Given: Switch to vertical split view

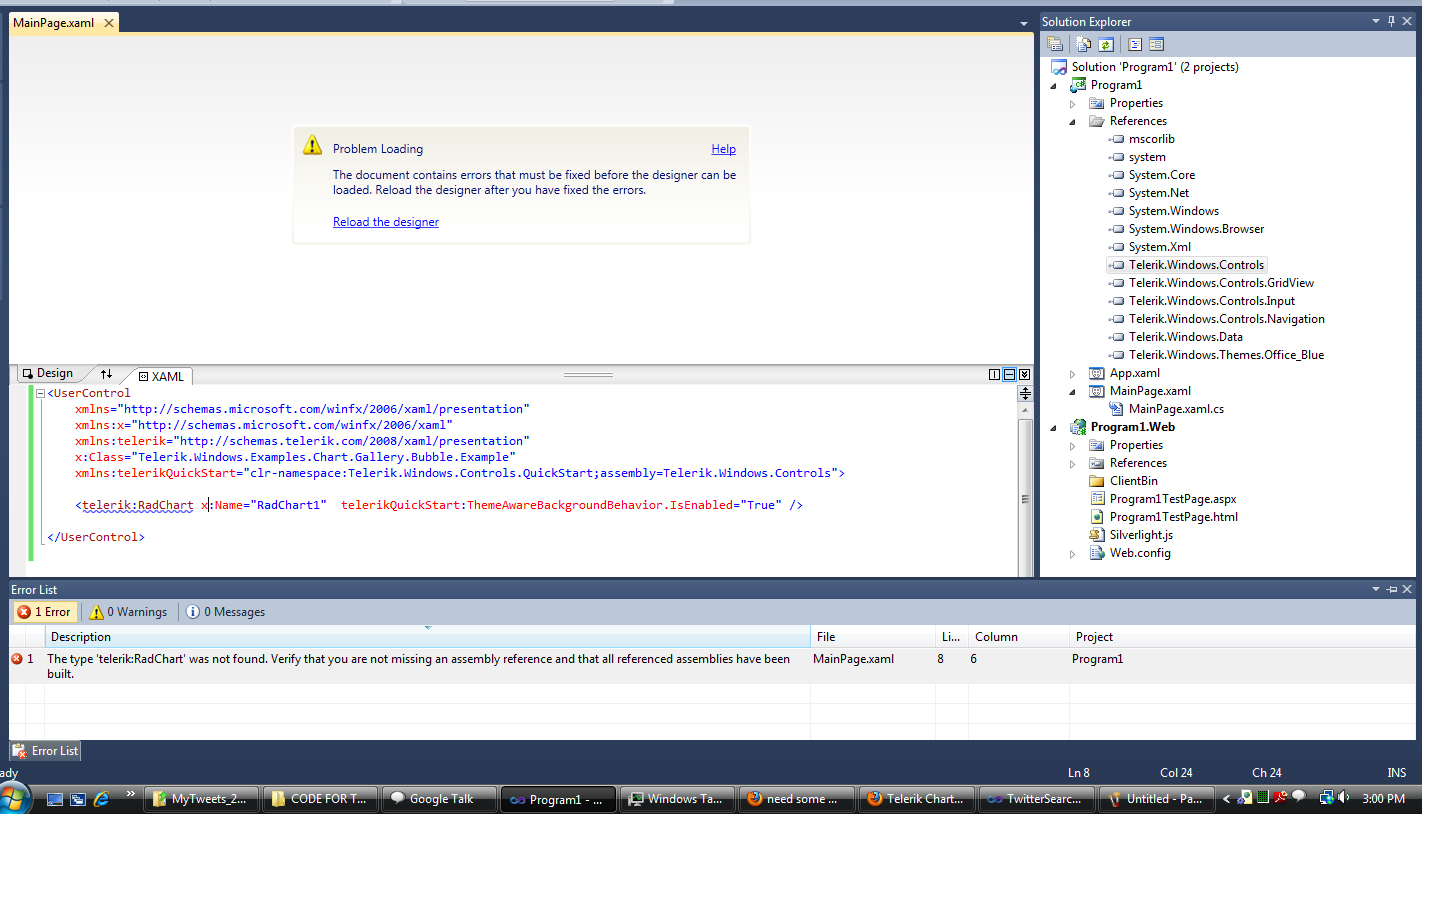Looking at the screenshot, I should (994, 375).
